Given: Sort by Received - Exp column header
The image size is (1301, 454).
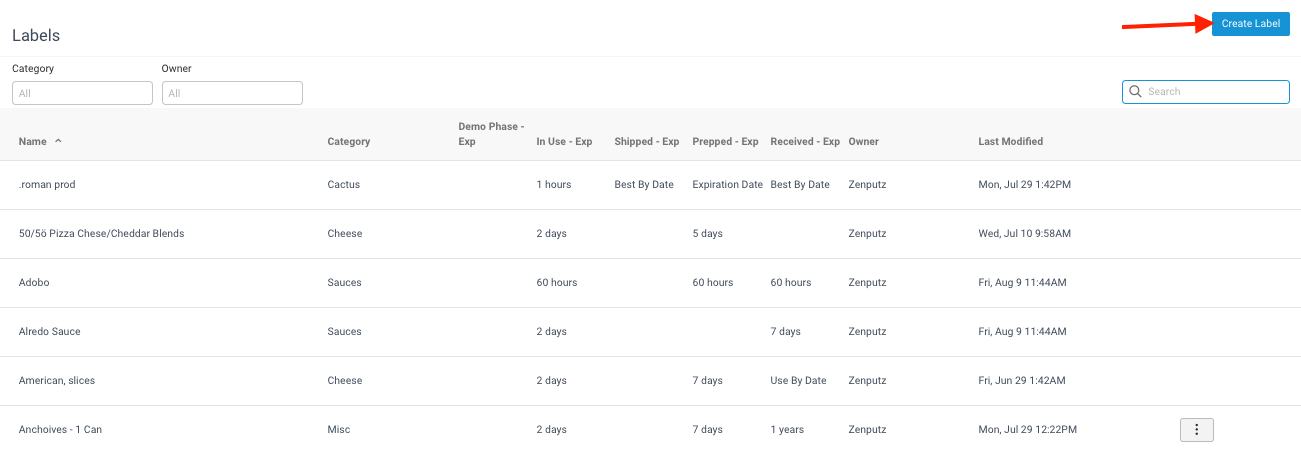Looking at the screenshot, I should click(805, 142).
